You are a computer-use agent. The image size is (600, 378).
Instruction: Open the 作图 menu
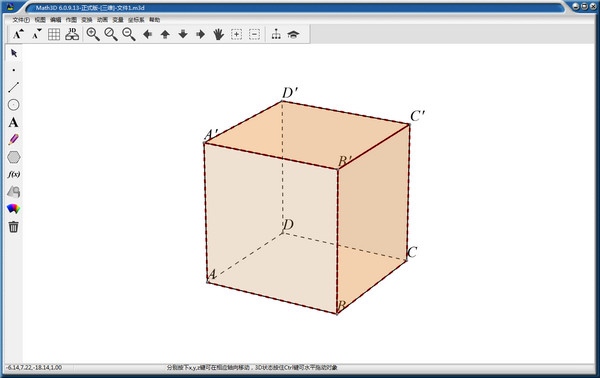[71, 20]
